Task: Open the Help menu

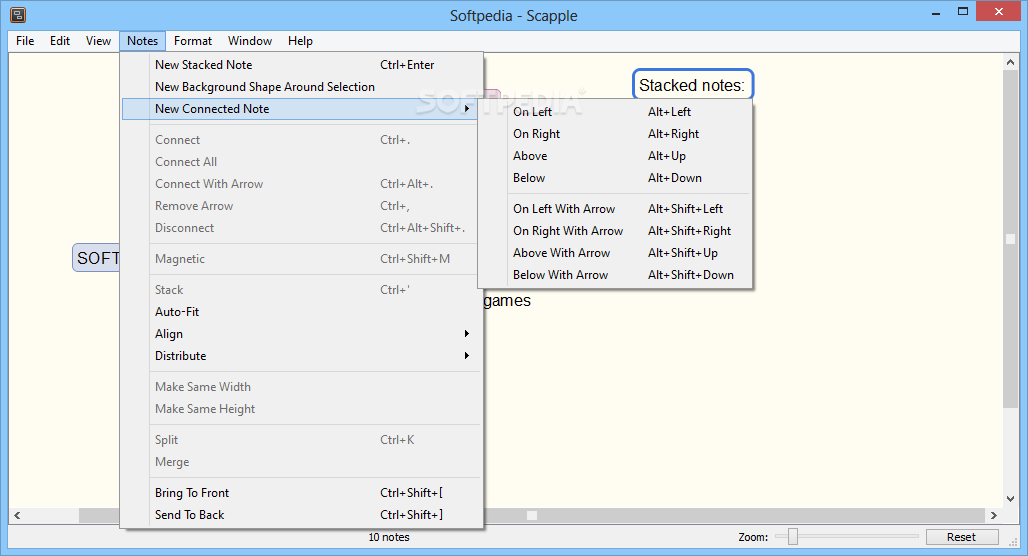Action: (x=300, y=41)
